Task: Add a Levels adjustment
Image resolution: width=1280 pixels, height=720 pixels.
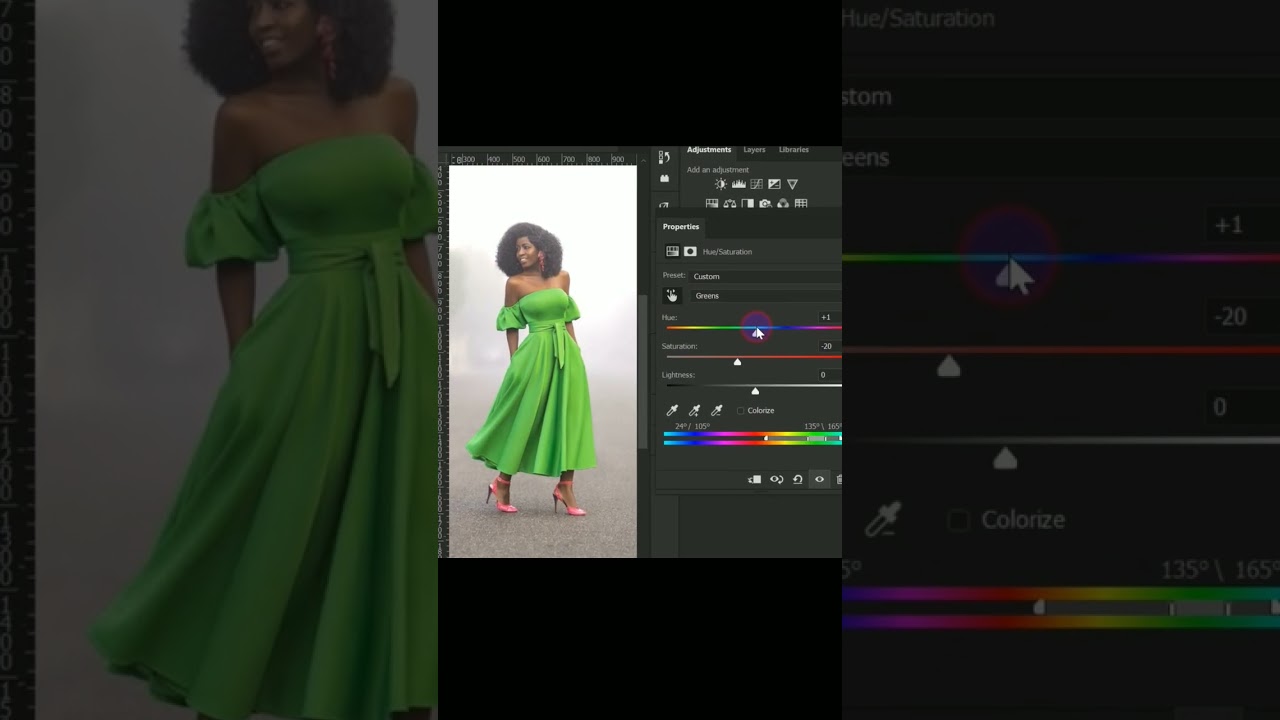Action: 739,184
